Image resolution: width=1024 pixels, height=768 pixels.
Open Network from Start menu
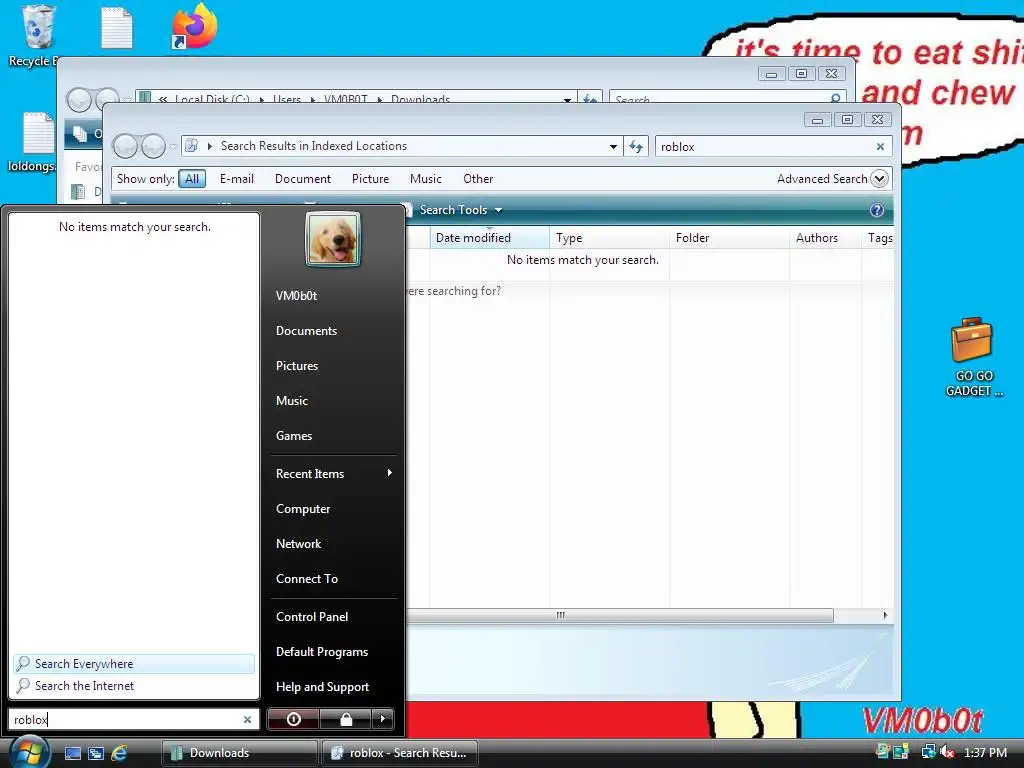tap(298, 544)
